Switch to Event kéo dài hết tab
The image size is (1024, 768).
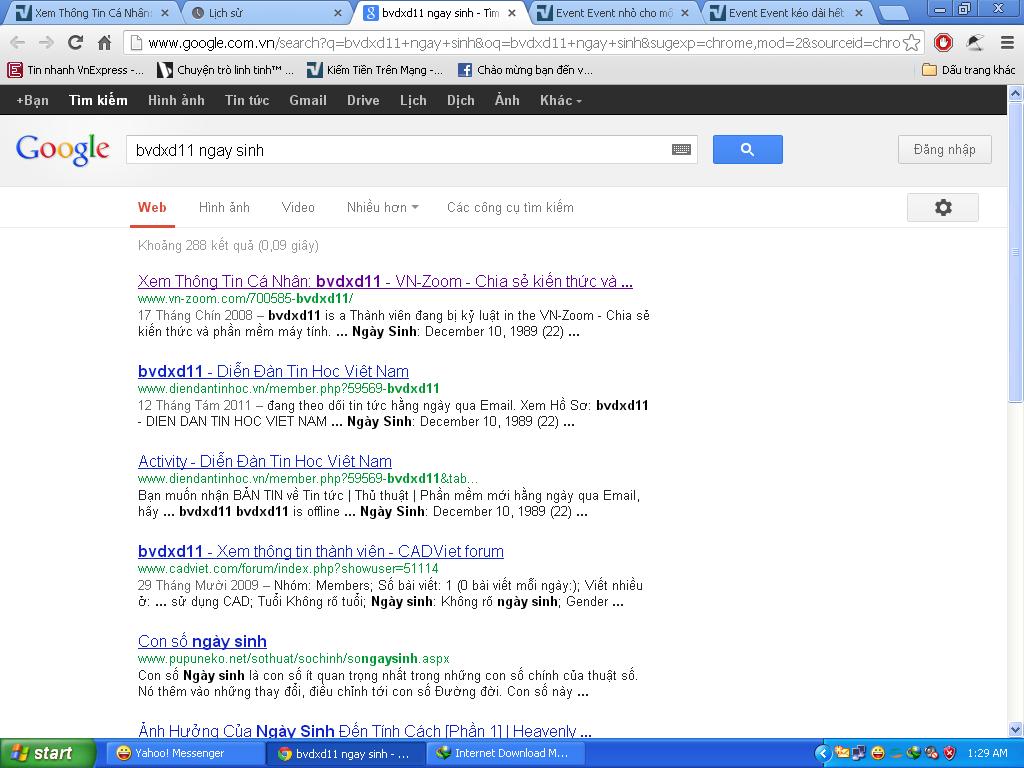[x=785, y=12]
